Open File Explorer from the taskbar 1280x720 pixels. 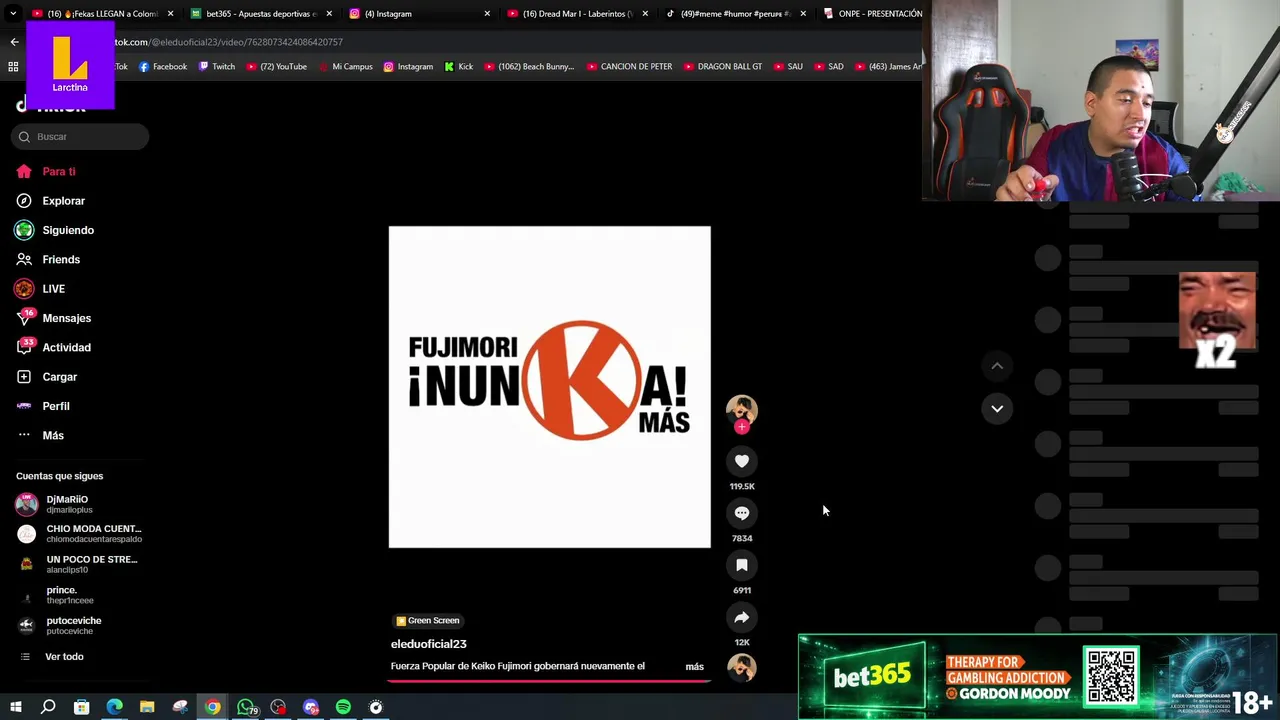[147, 707]
